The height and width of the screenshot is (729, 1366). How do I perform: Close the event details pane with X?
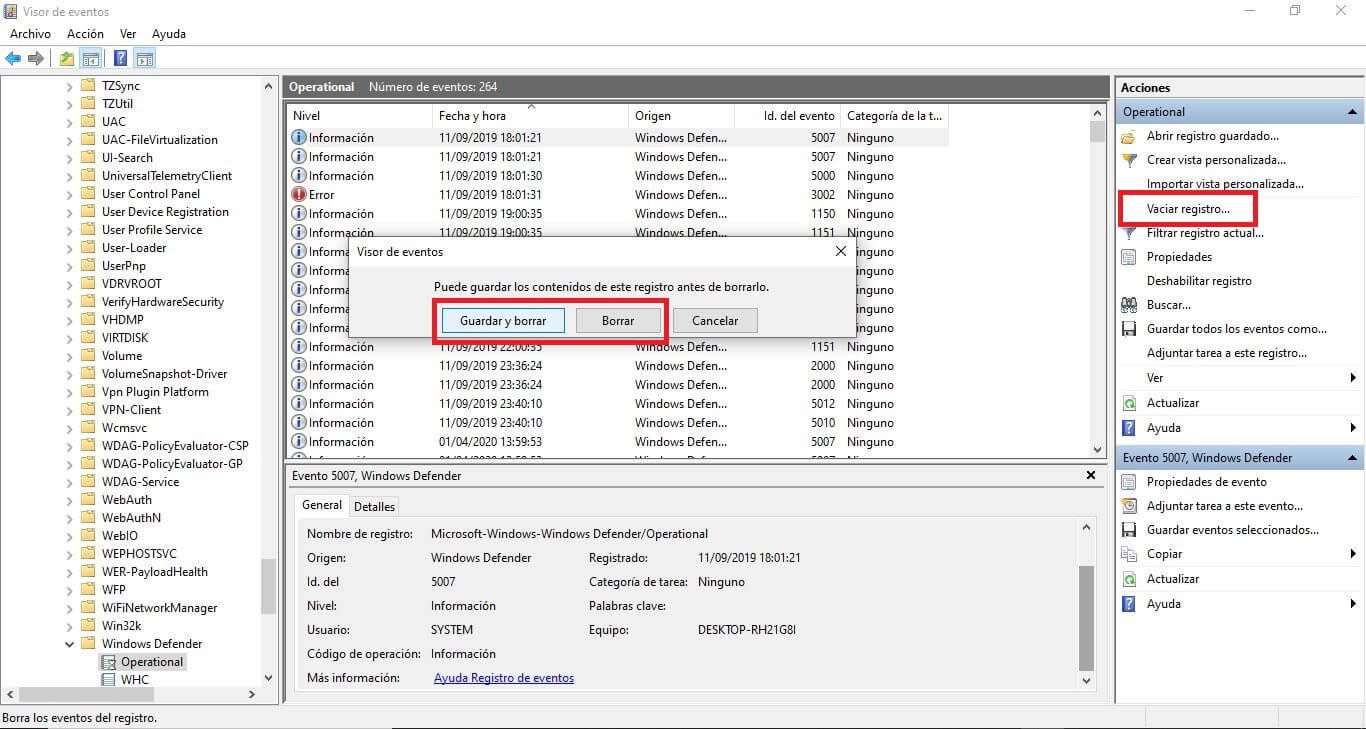[1091, 476]
